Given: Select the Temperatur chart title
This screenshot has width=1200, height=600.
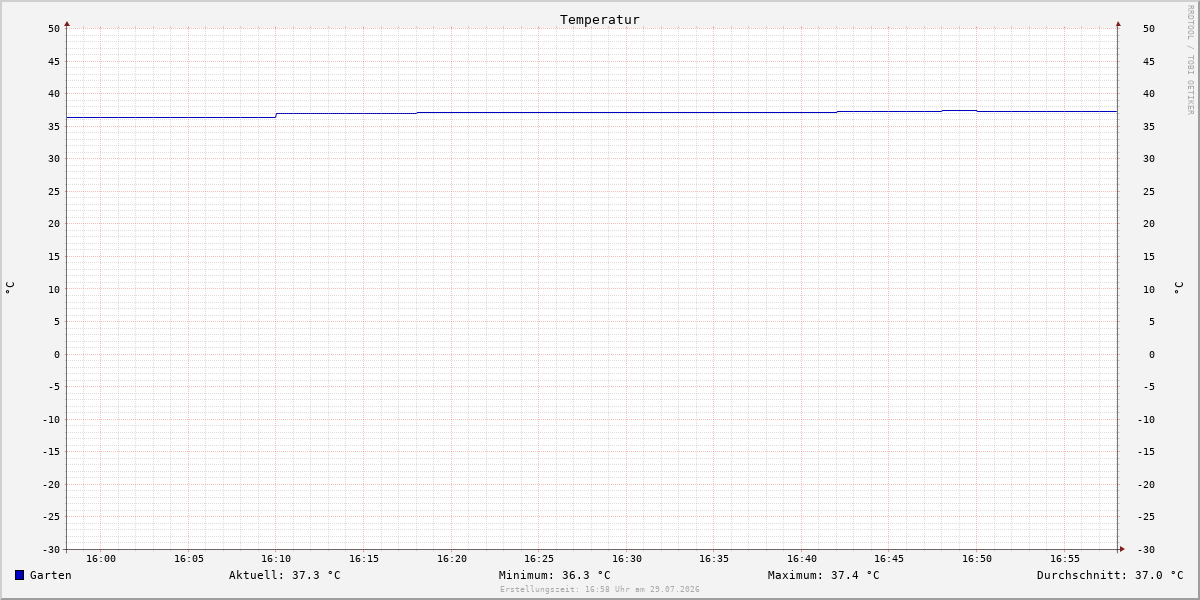Looking at the screenshot, I should pos(600,19).
